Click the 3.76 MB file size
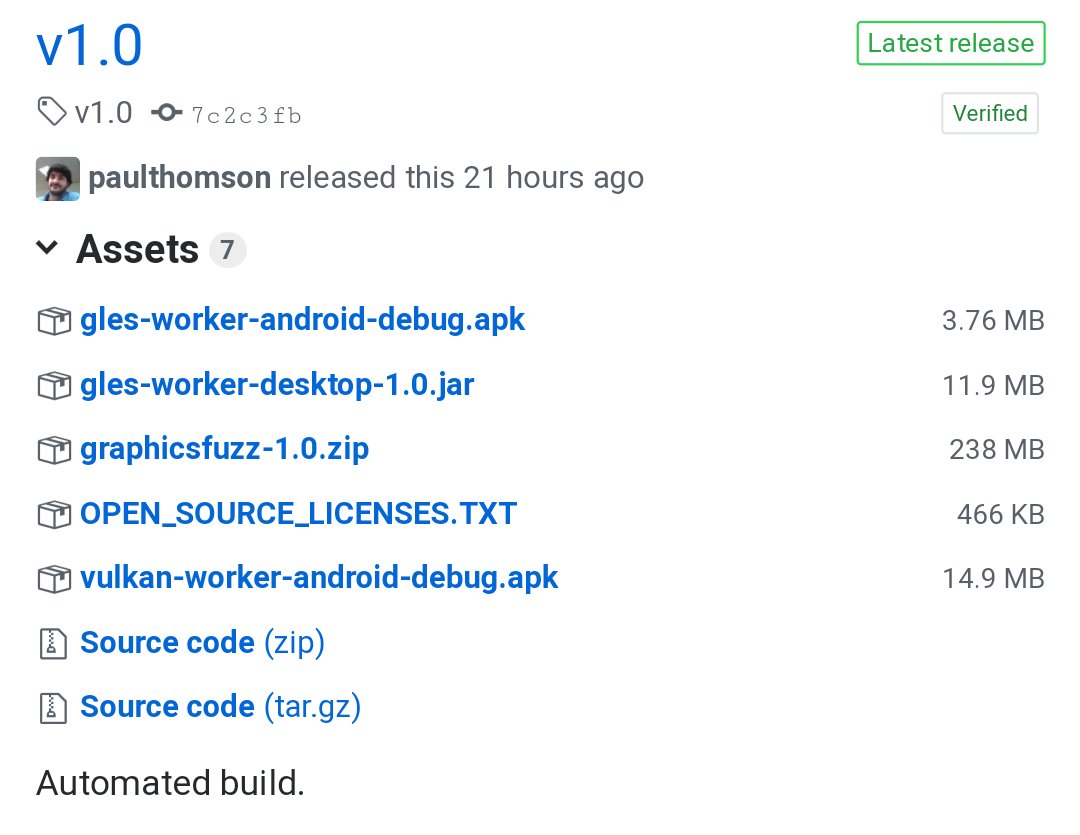1080x835 pixels. pyautogui.click(x=993, y=321)
